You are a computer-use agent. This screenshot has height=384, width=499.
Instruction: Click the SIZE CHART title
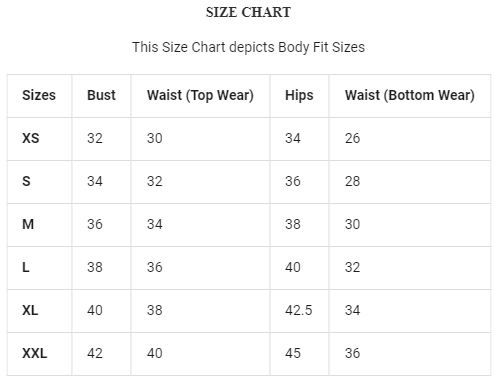click(x=248, y=13)
